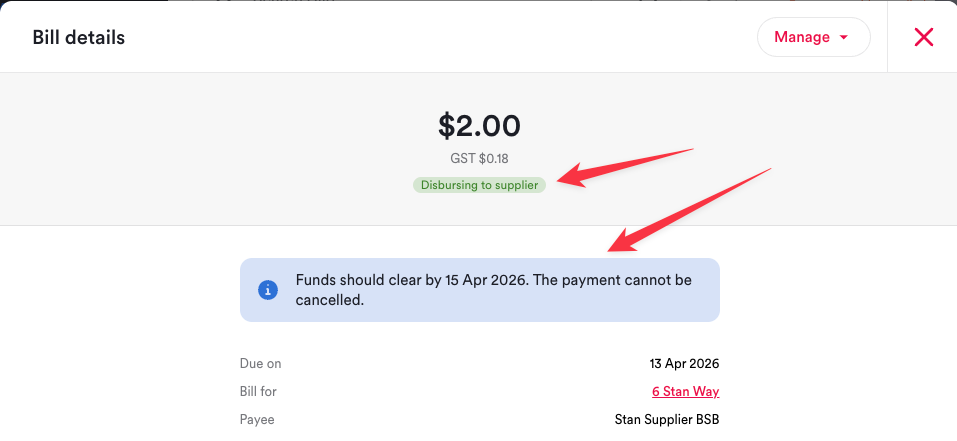Open the 6 Stan Way link

685,391
